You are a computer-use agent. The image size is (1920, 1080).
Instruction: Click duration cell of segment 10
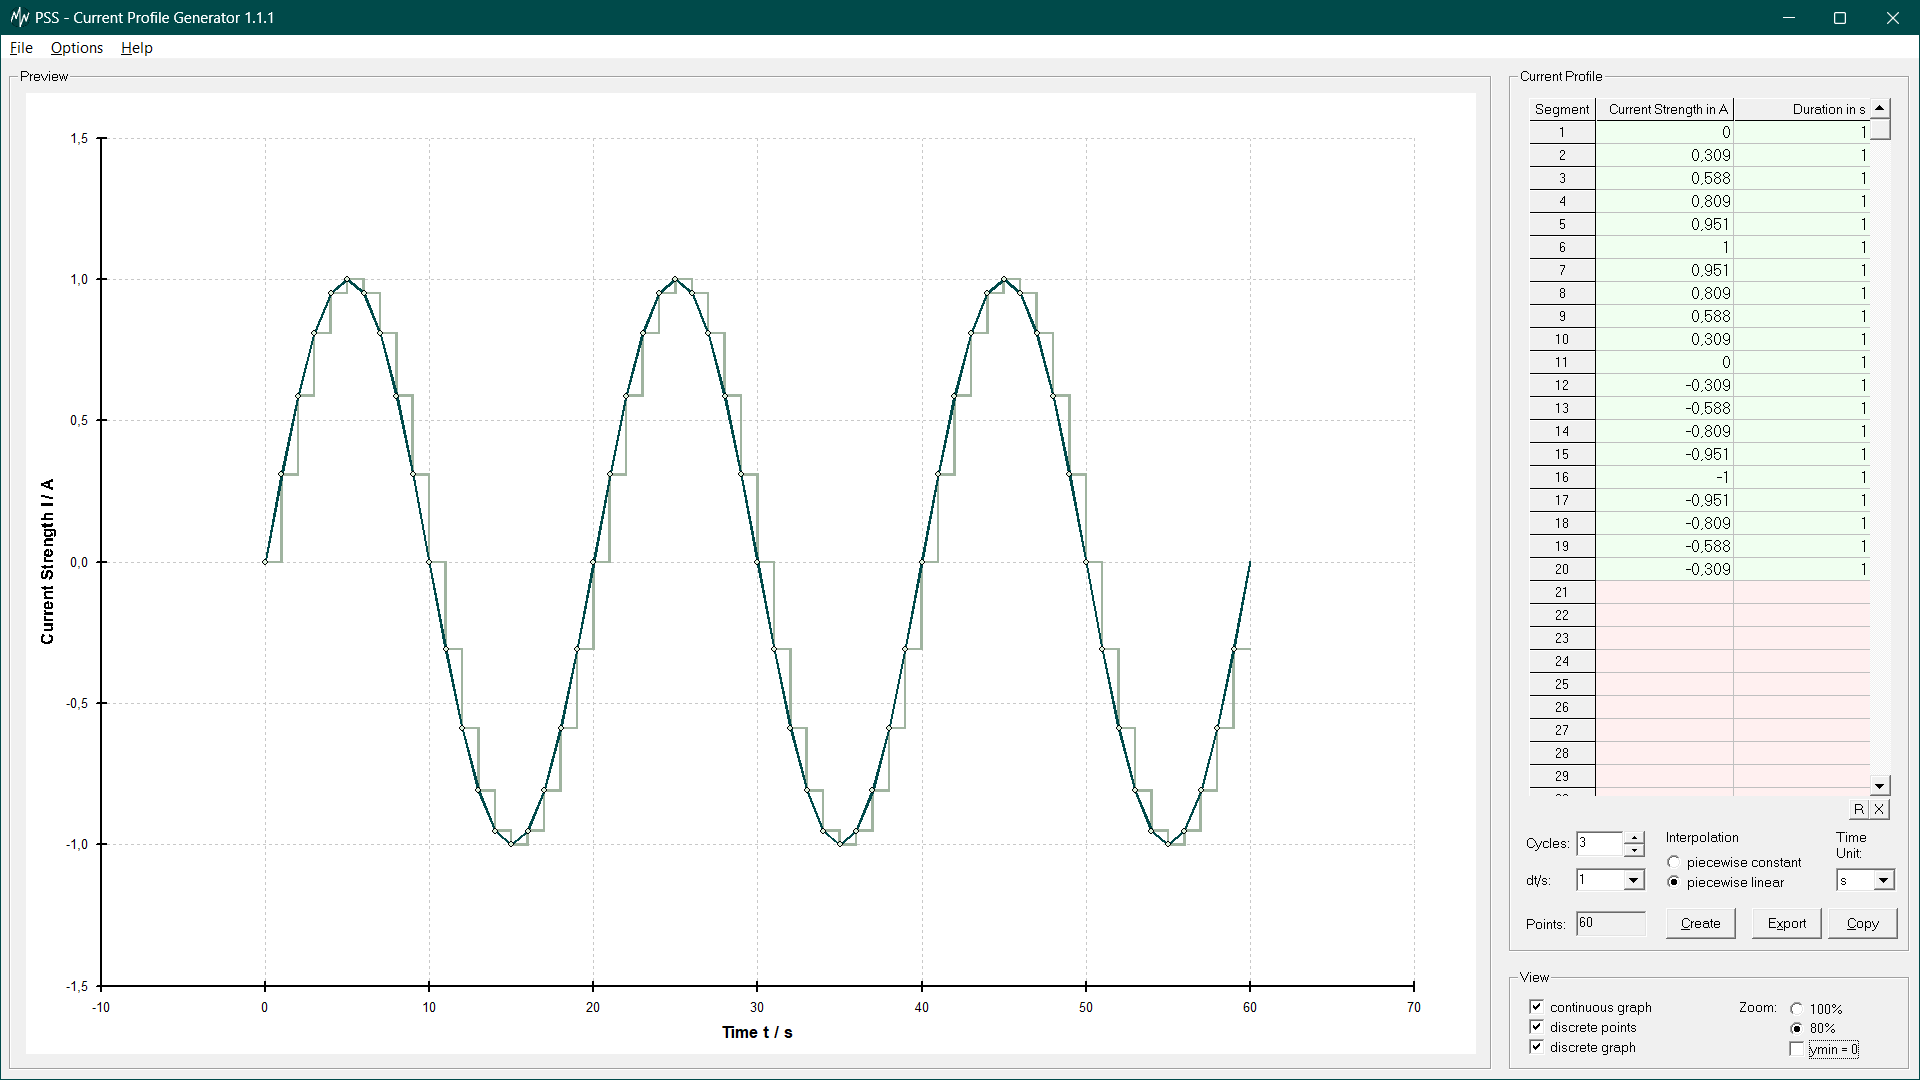[1801, 339]
